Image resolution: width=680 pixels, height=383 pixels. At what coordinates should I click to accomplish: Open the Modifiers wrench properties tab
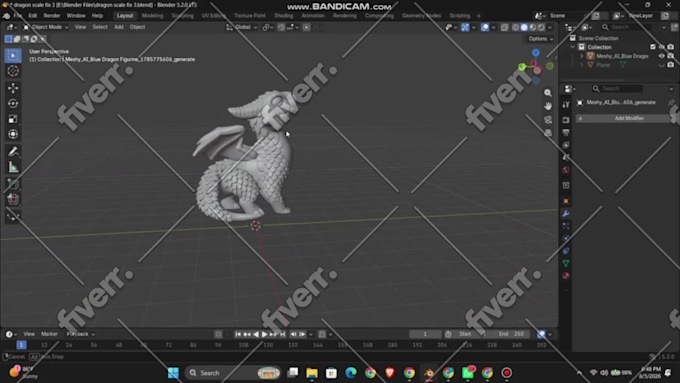point(566,213)
